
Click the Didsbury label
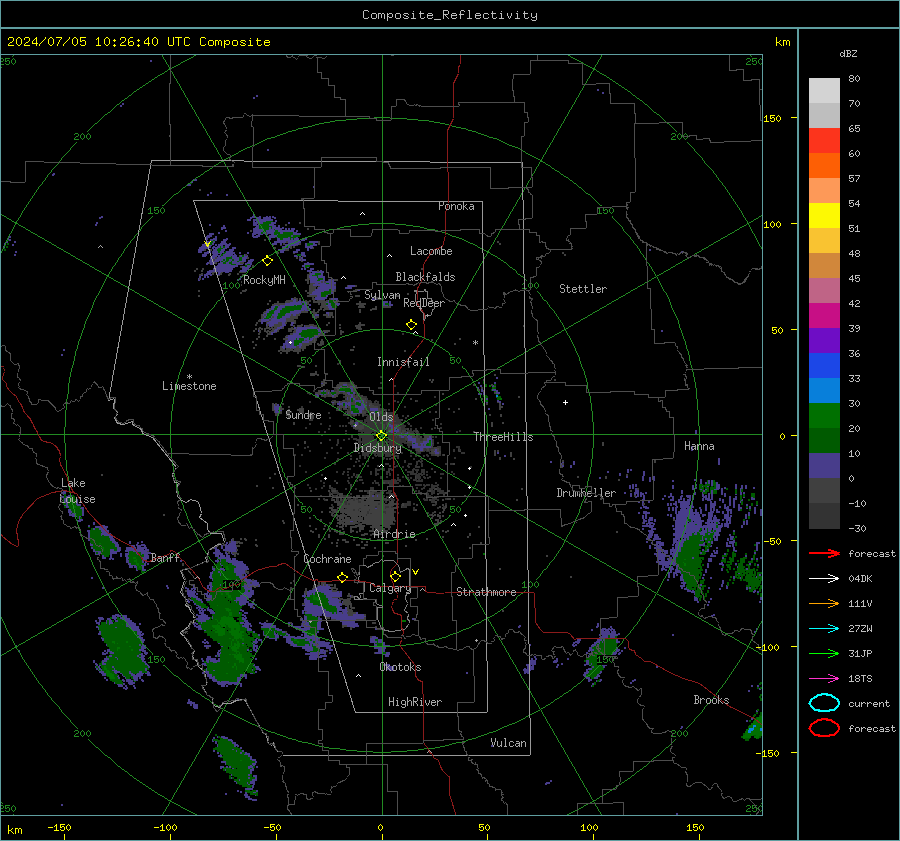point(378,448)
